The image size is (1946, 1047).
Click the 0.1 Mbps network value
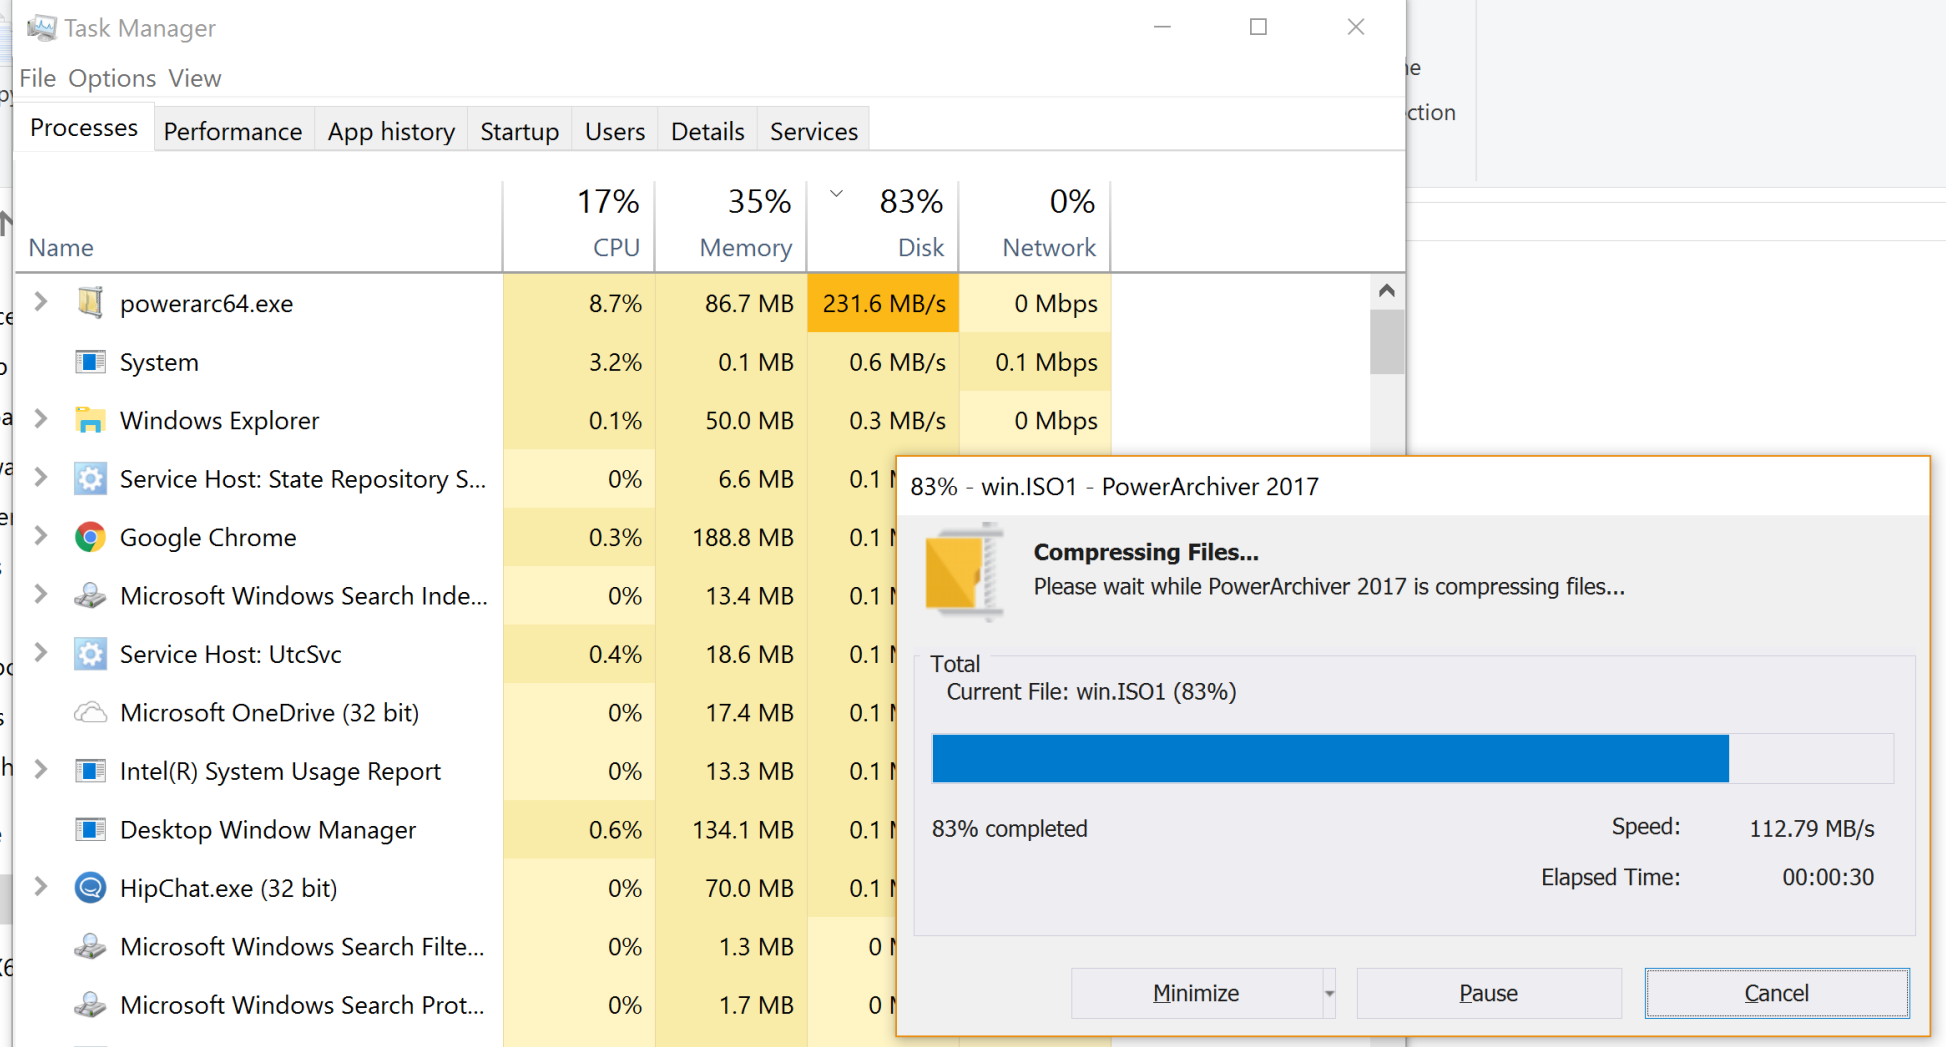click(1046, 362)
